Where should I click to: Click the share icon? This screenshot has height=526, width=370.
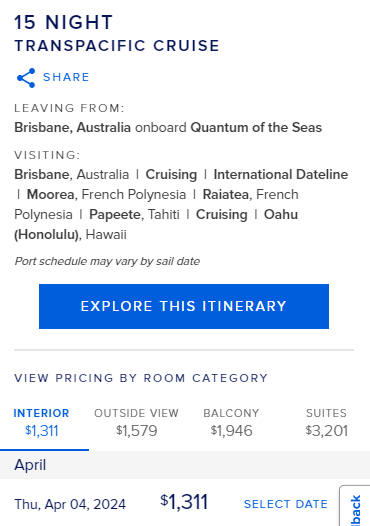(x=26, y=78)
